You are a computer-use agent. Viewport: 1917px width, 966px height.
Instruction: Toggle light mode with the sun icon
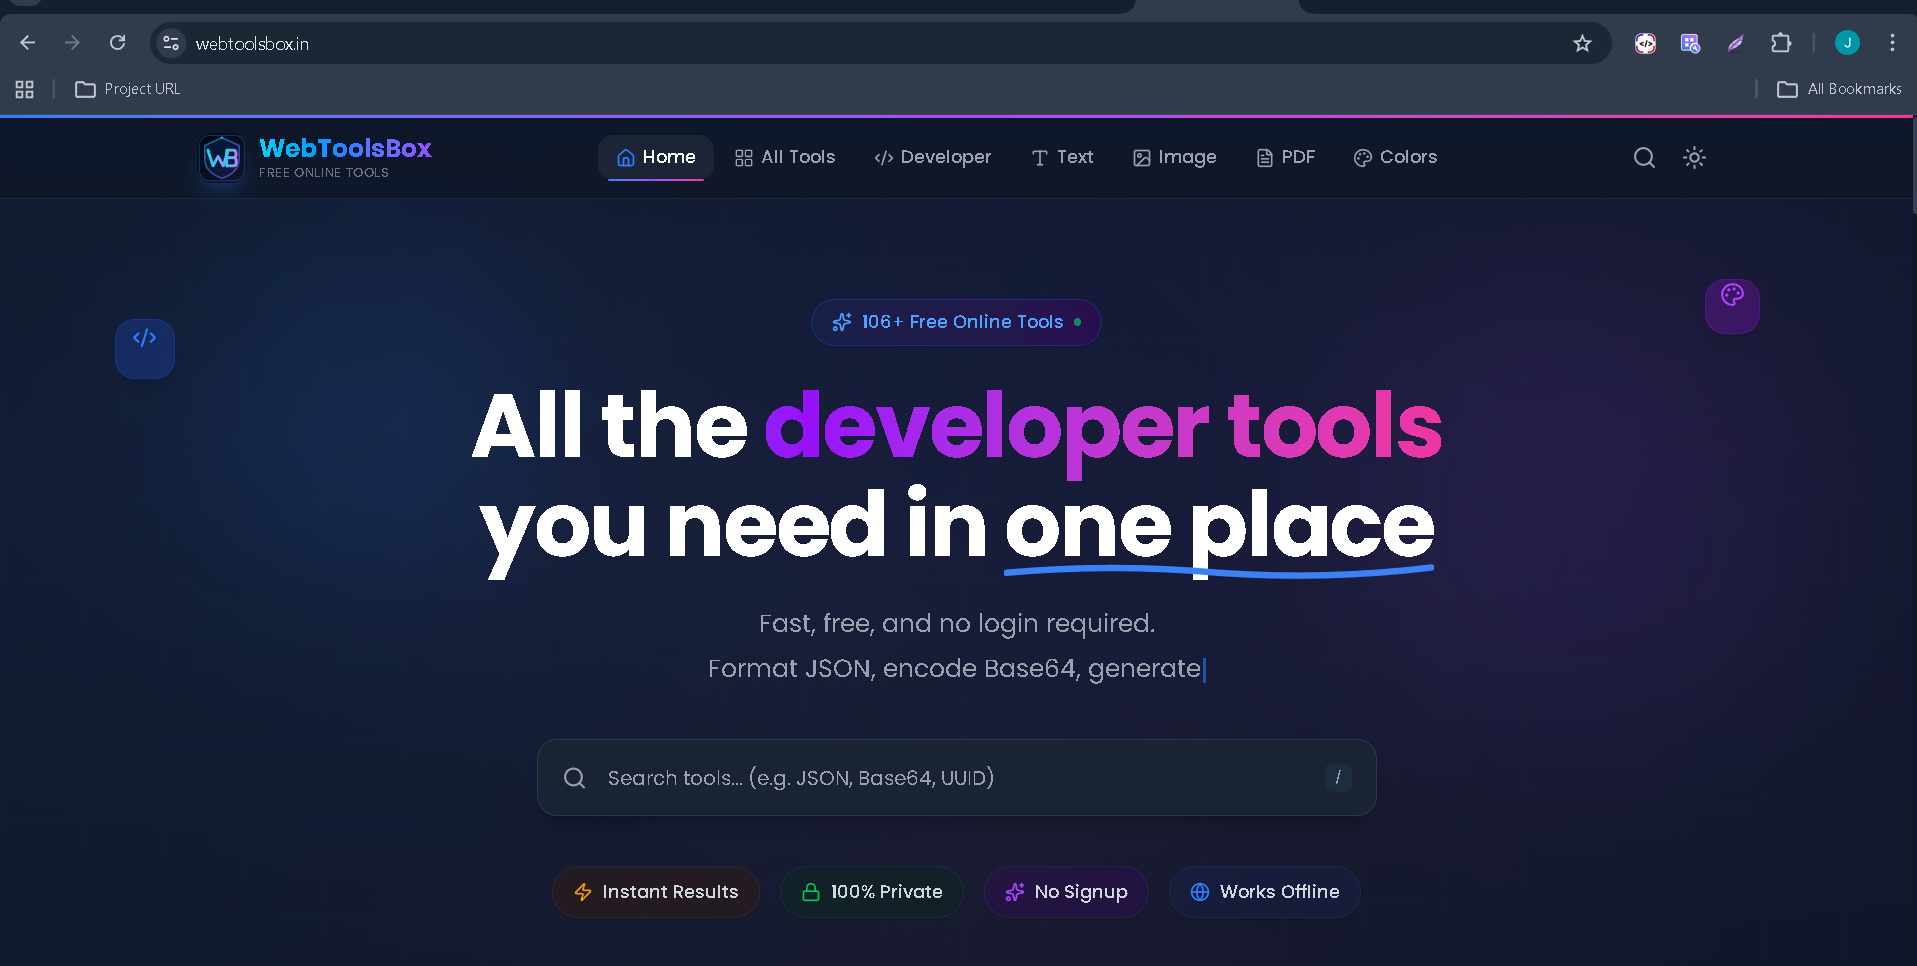pos(1694,157)
